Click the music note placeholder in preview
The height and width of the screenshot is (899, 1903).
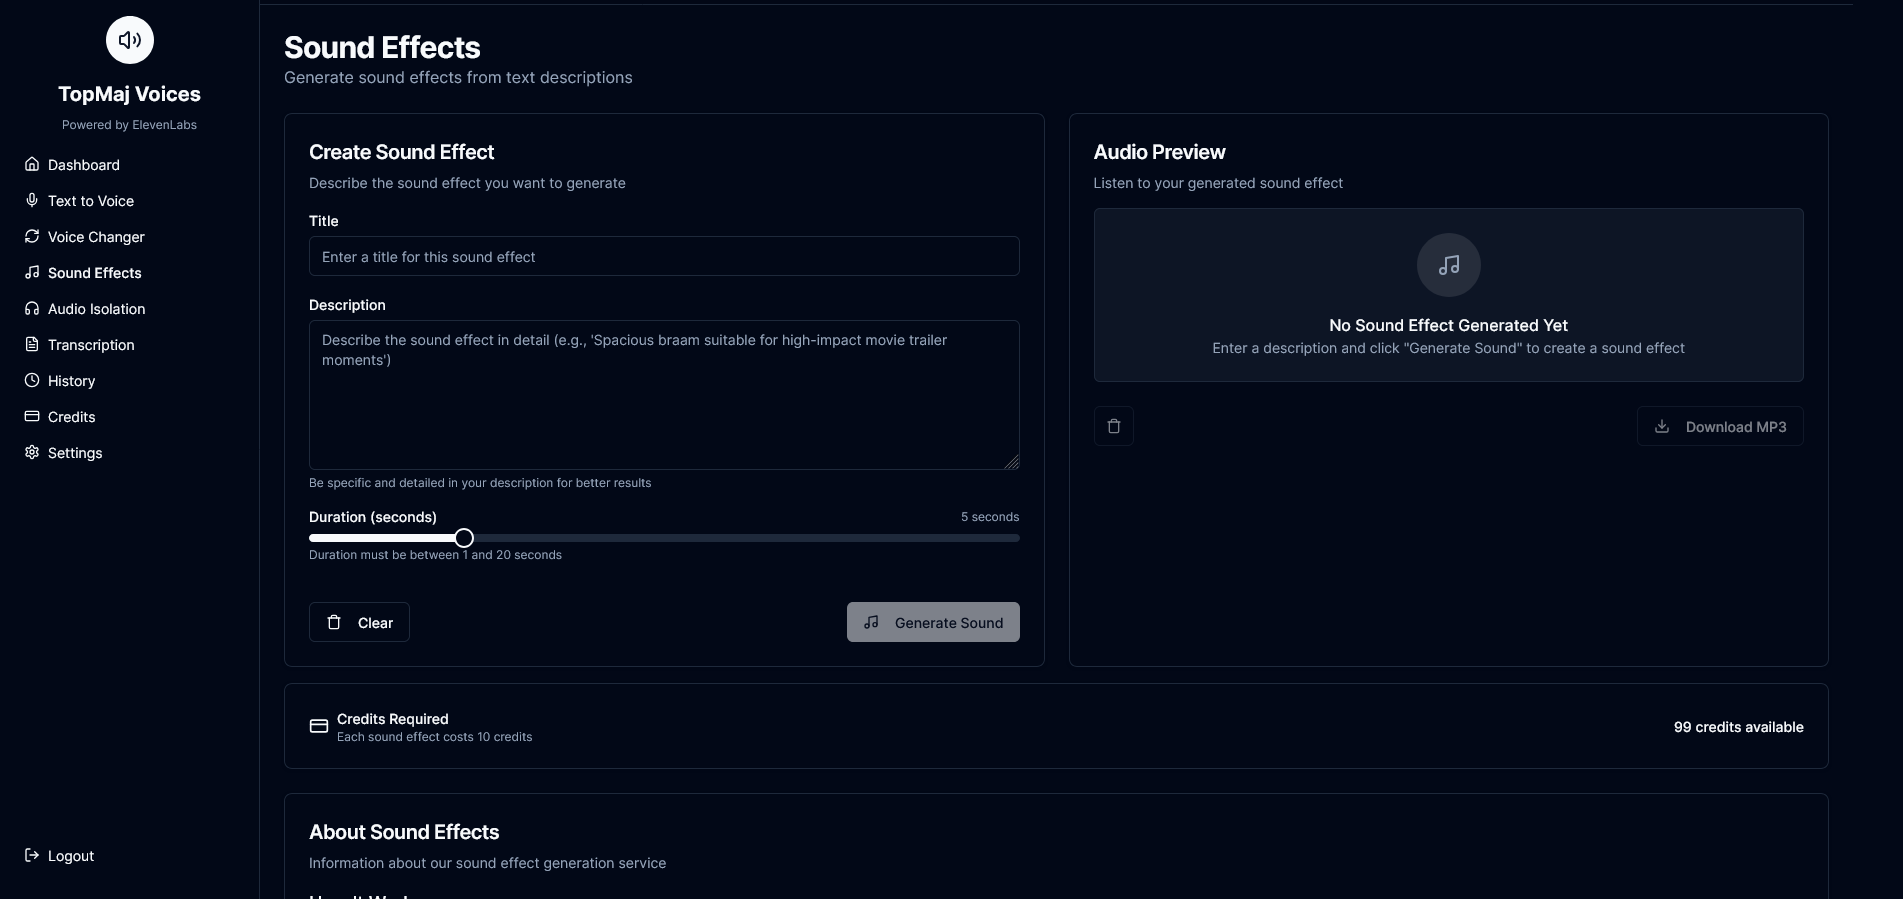pyautogui.click(x=1448, y=265)
